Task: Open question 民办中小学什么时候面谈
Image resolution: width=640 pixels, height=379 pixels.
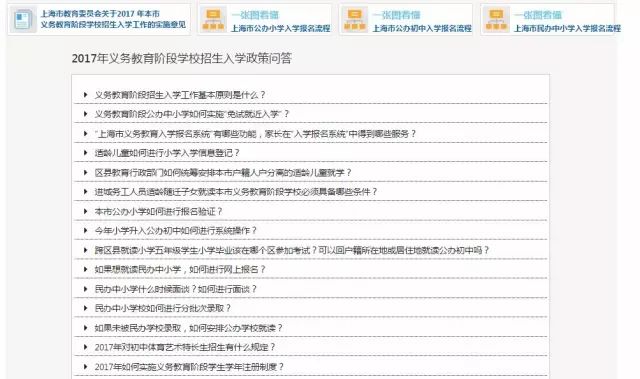Action: click(x=176, y=289)
